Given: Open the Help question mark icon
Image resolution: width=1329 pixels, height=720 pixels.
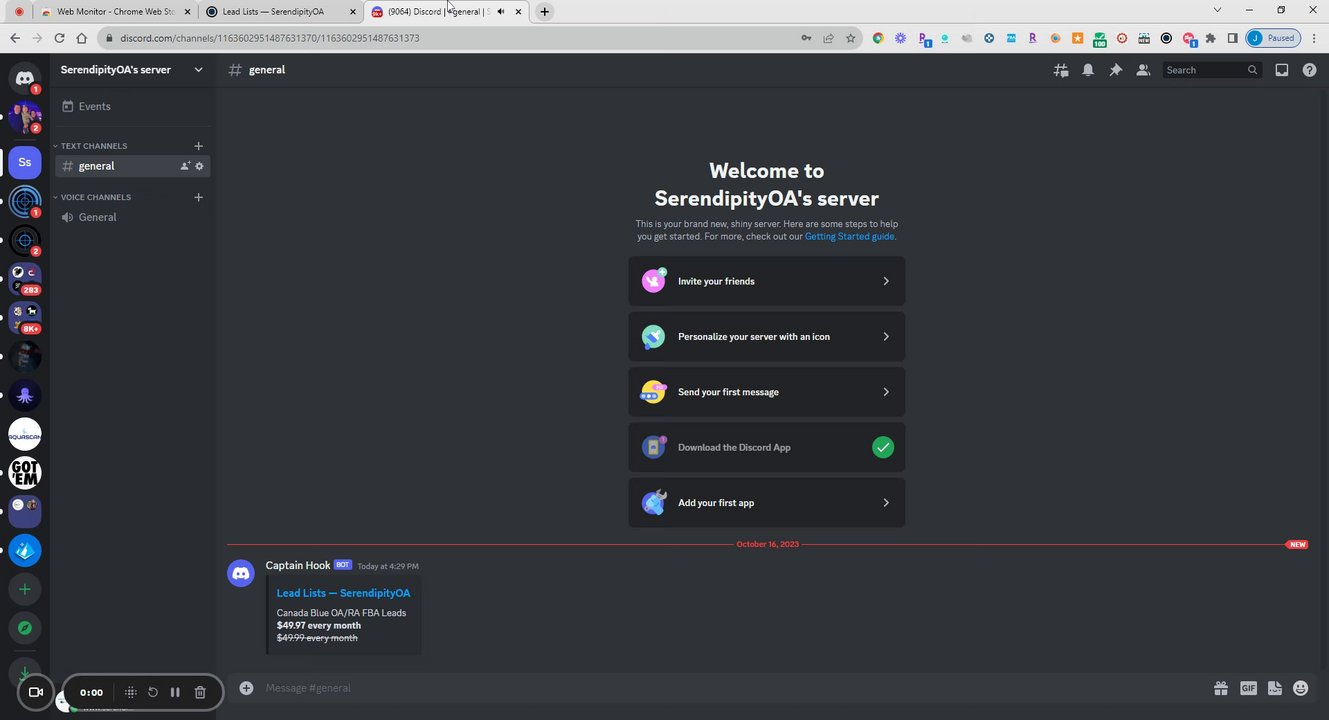Looking at the screenshot, I should pyautogui.click(x=1309, y=70).
